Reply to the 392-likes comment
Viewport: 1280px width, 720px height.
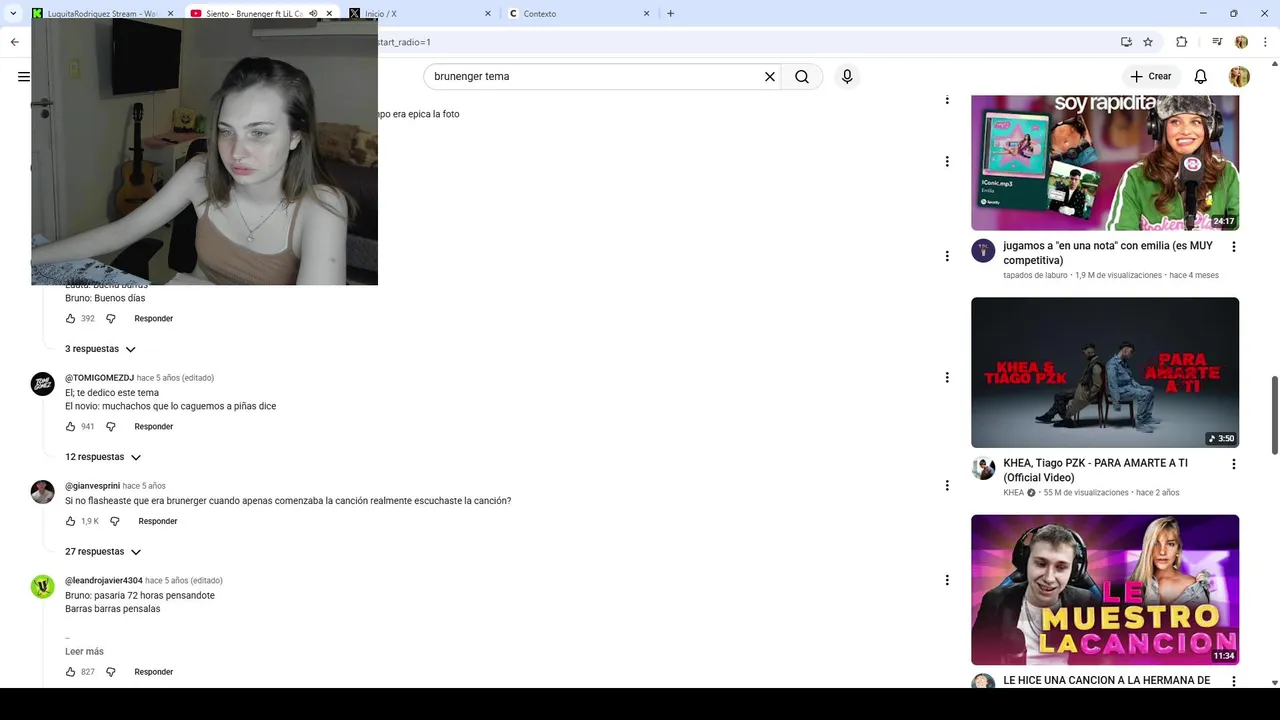[154, 319]
